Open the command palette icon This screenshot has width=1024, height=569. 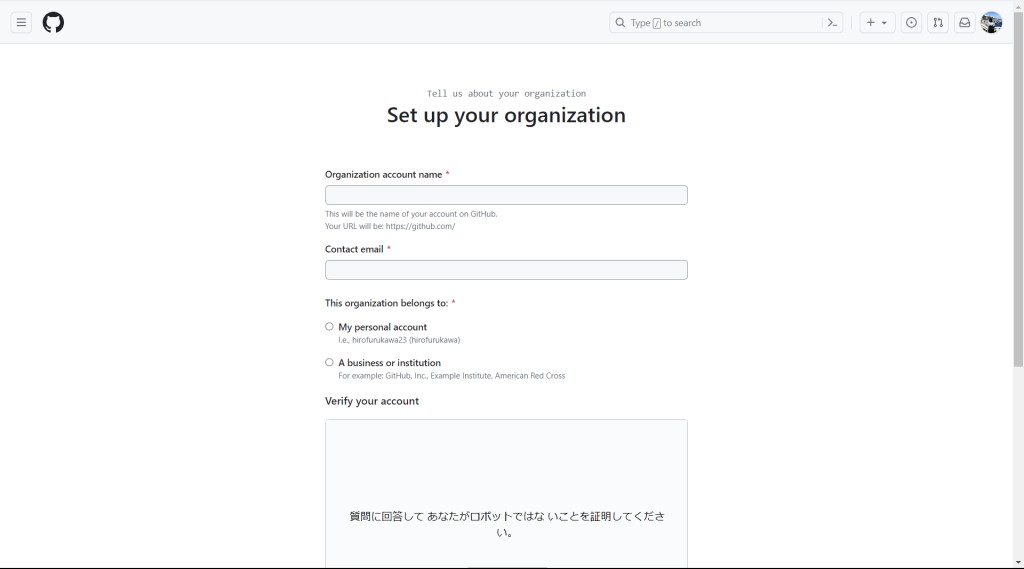[x=831, y=22]
